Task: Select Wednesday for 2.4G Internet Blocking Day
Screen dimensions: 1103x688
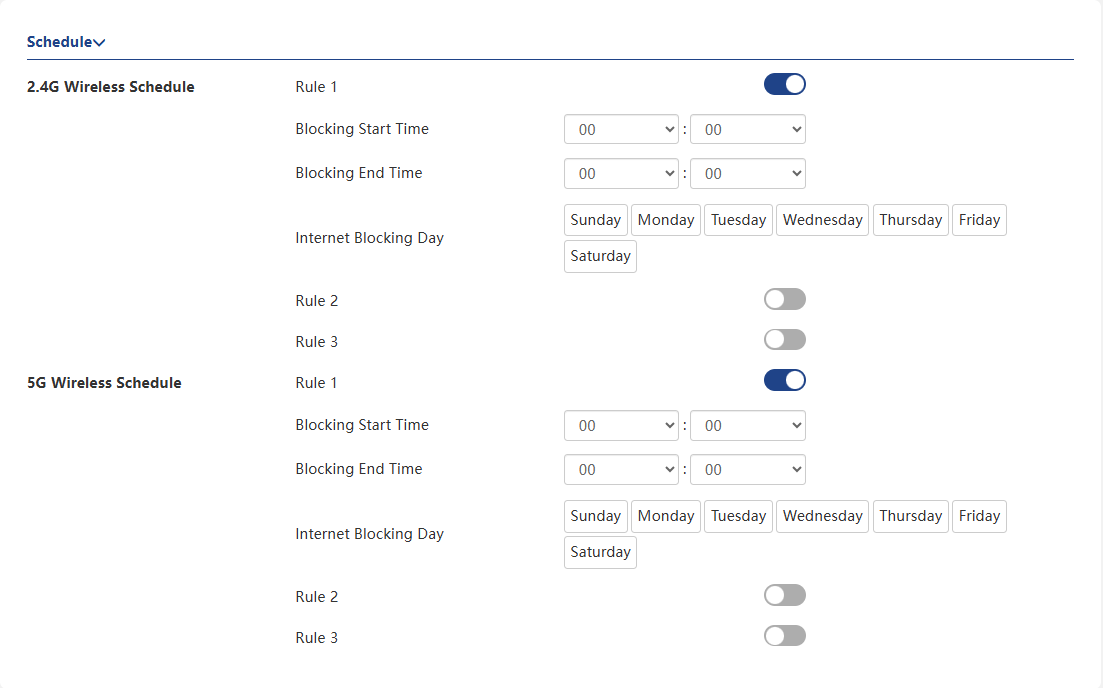Action: click(x=822, y=220)
